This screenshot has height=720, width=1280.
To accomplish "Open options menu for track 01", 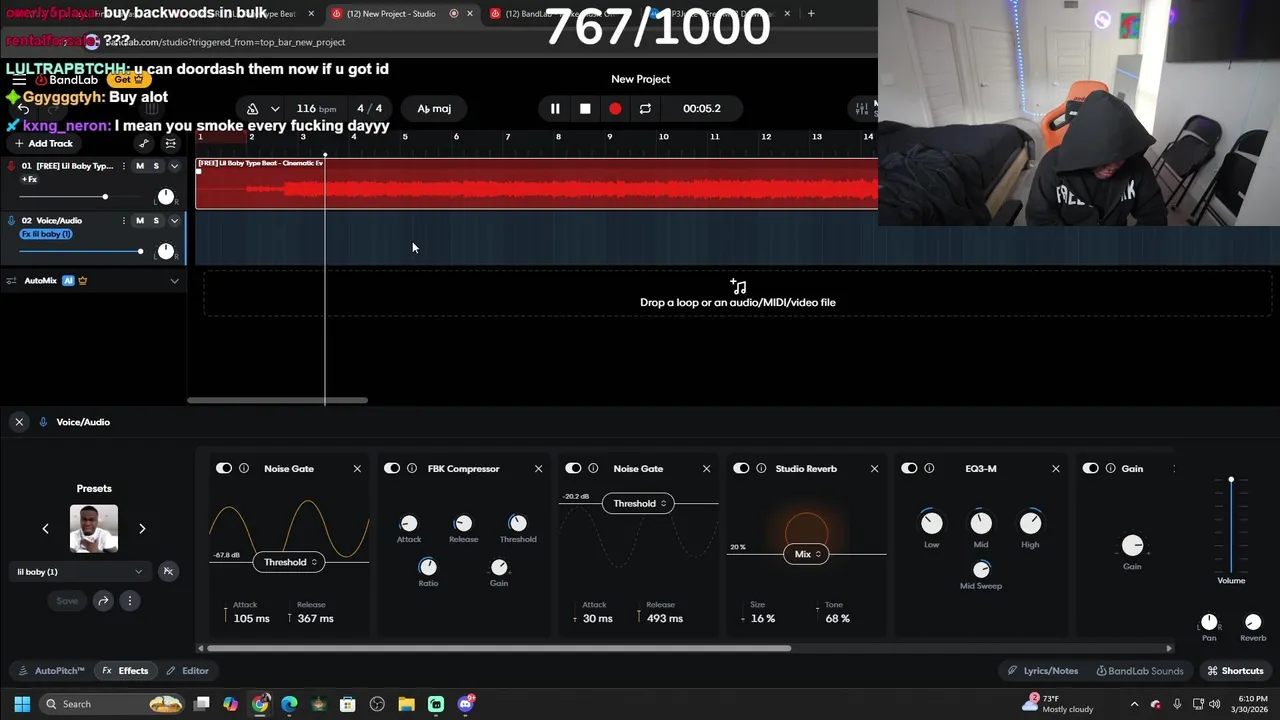I will click(x=124, y=166).
